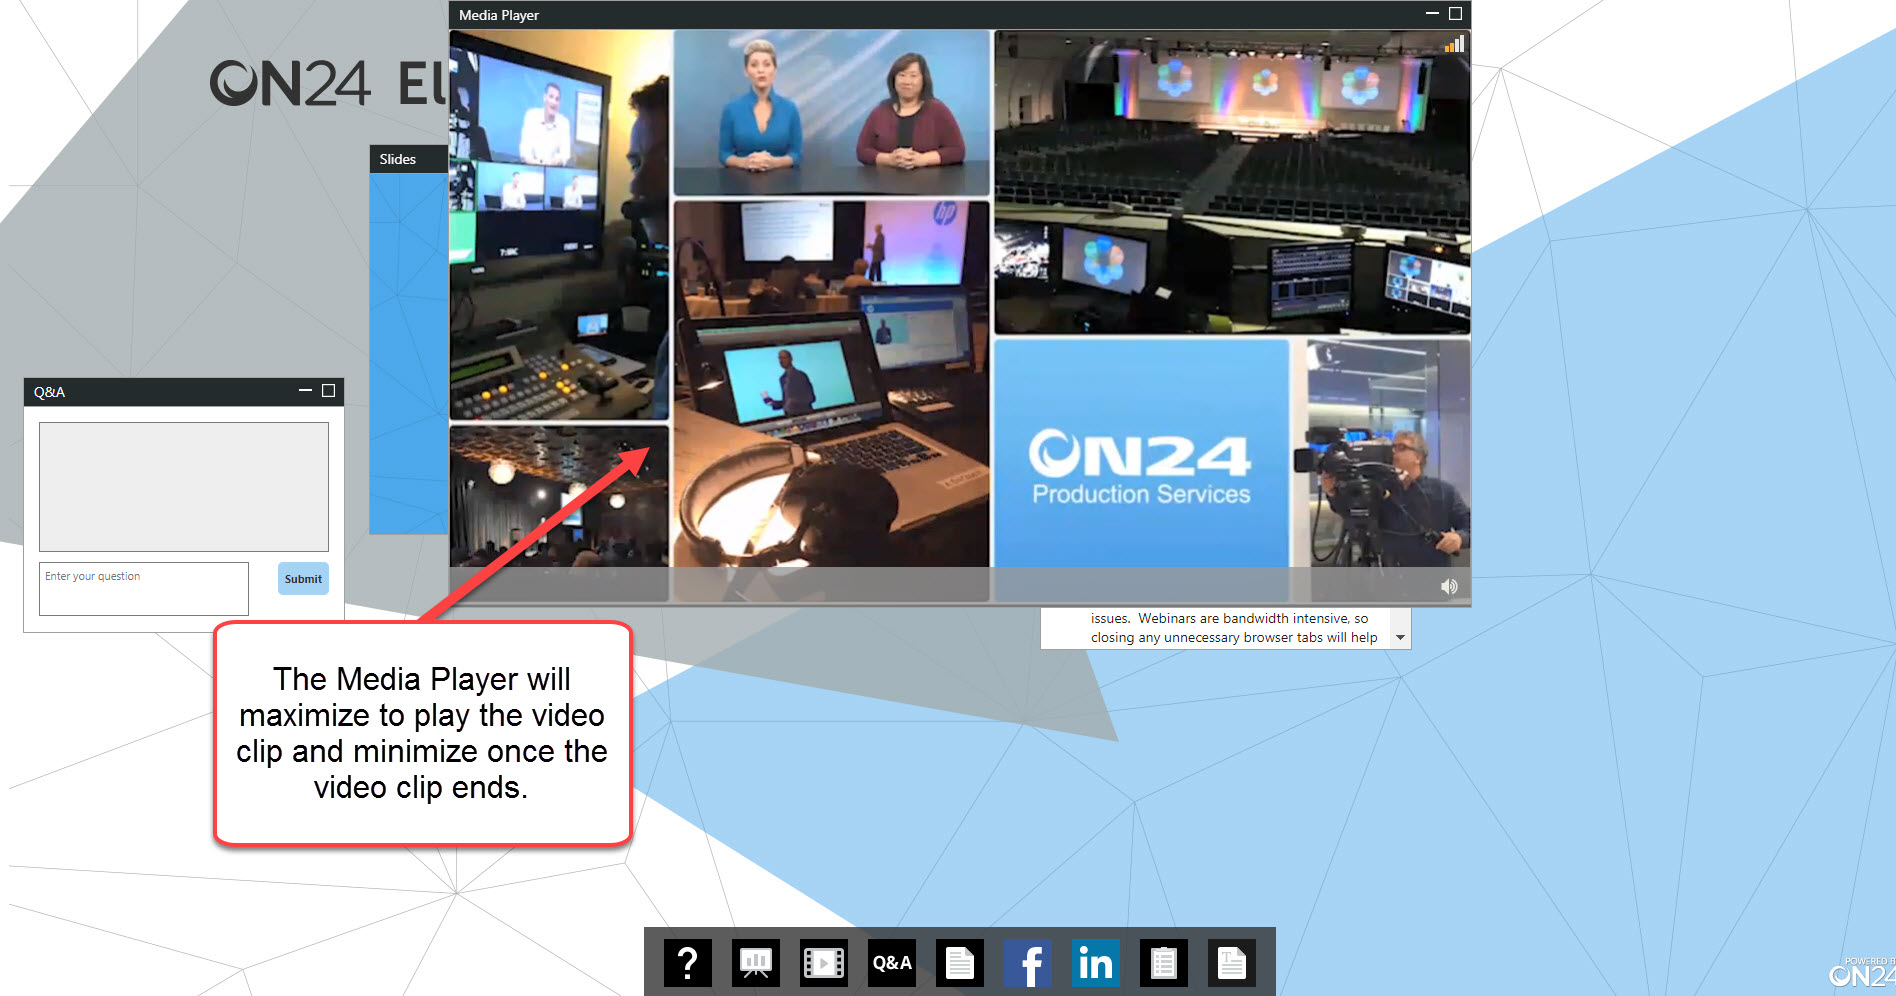This screenshot has height=996, width=1896.
Task: Minimize the Media Player window
Action: [x=1432, y=14]
